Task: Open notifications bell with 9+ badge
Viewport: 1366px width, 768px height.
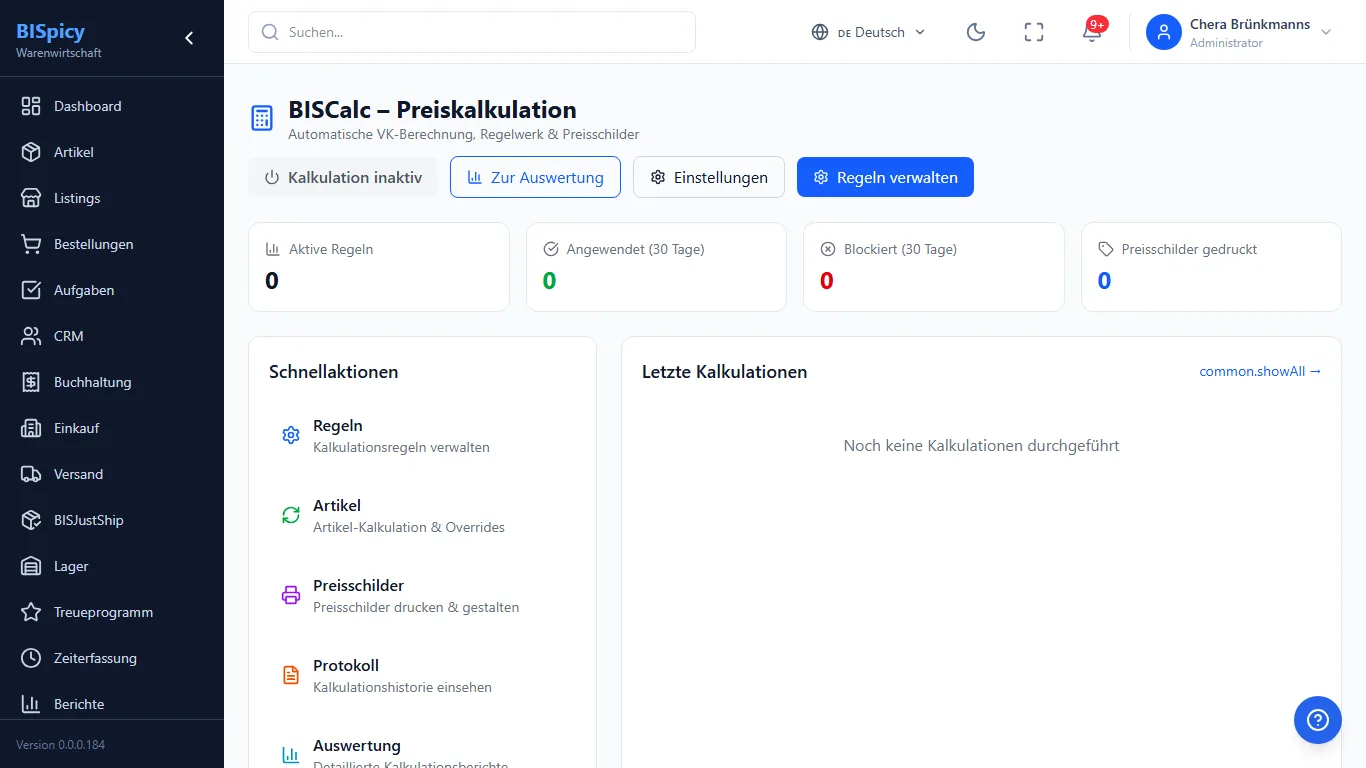Action: 1092,32
